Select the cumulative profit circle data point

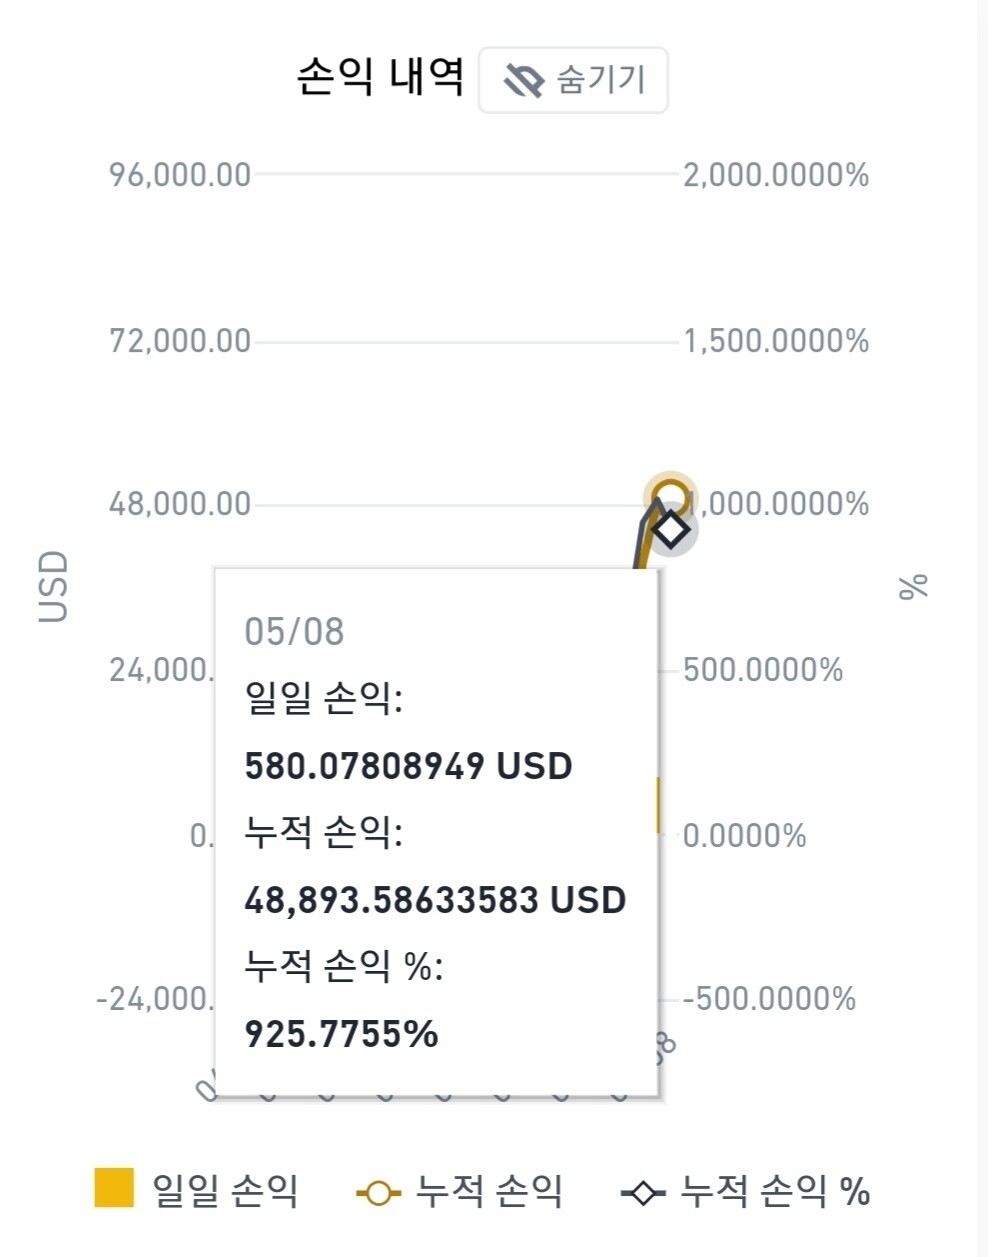click(x=670, y=496)
